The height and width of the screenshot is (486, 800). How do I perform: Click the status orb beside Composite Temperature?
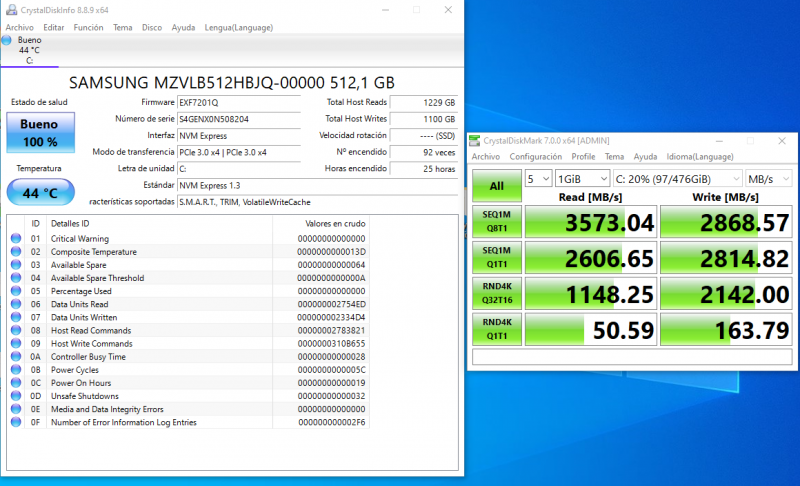15,252
